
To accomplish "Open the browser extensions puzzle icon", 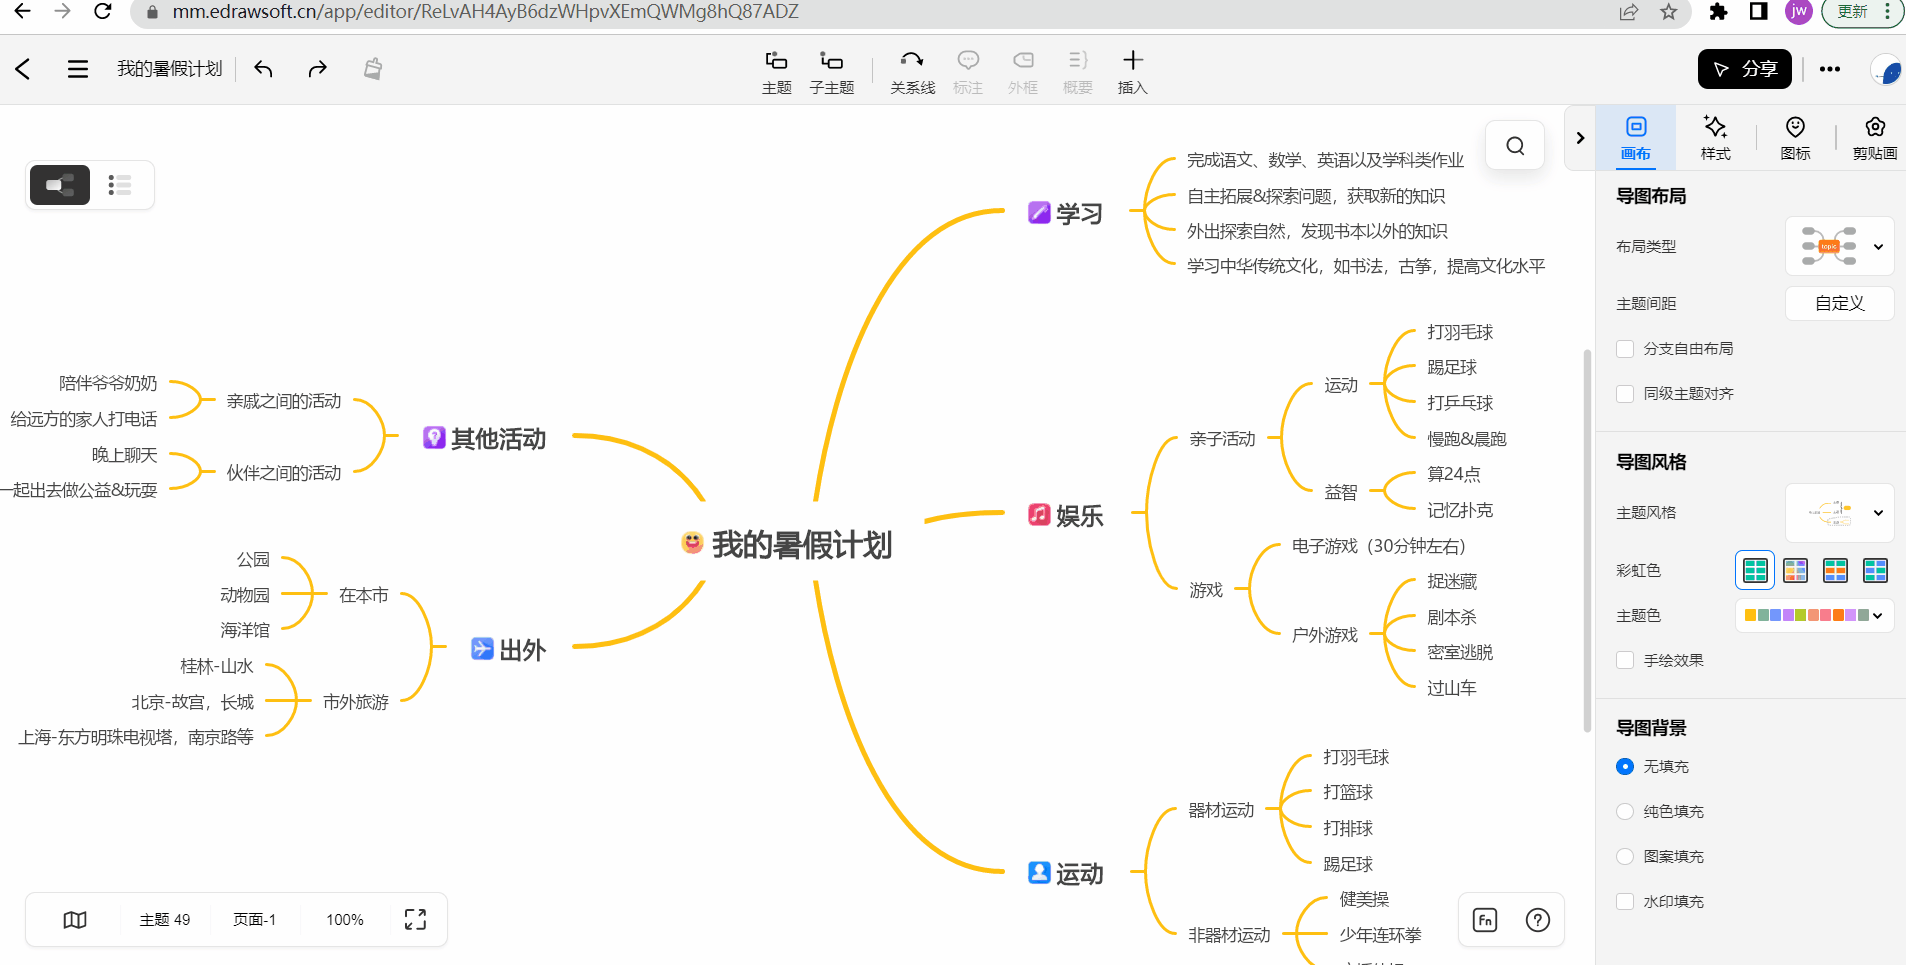I will coord(1718,12).
